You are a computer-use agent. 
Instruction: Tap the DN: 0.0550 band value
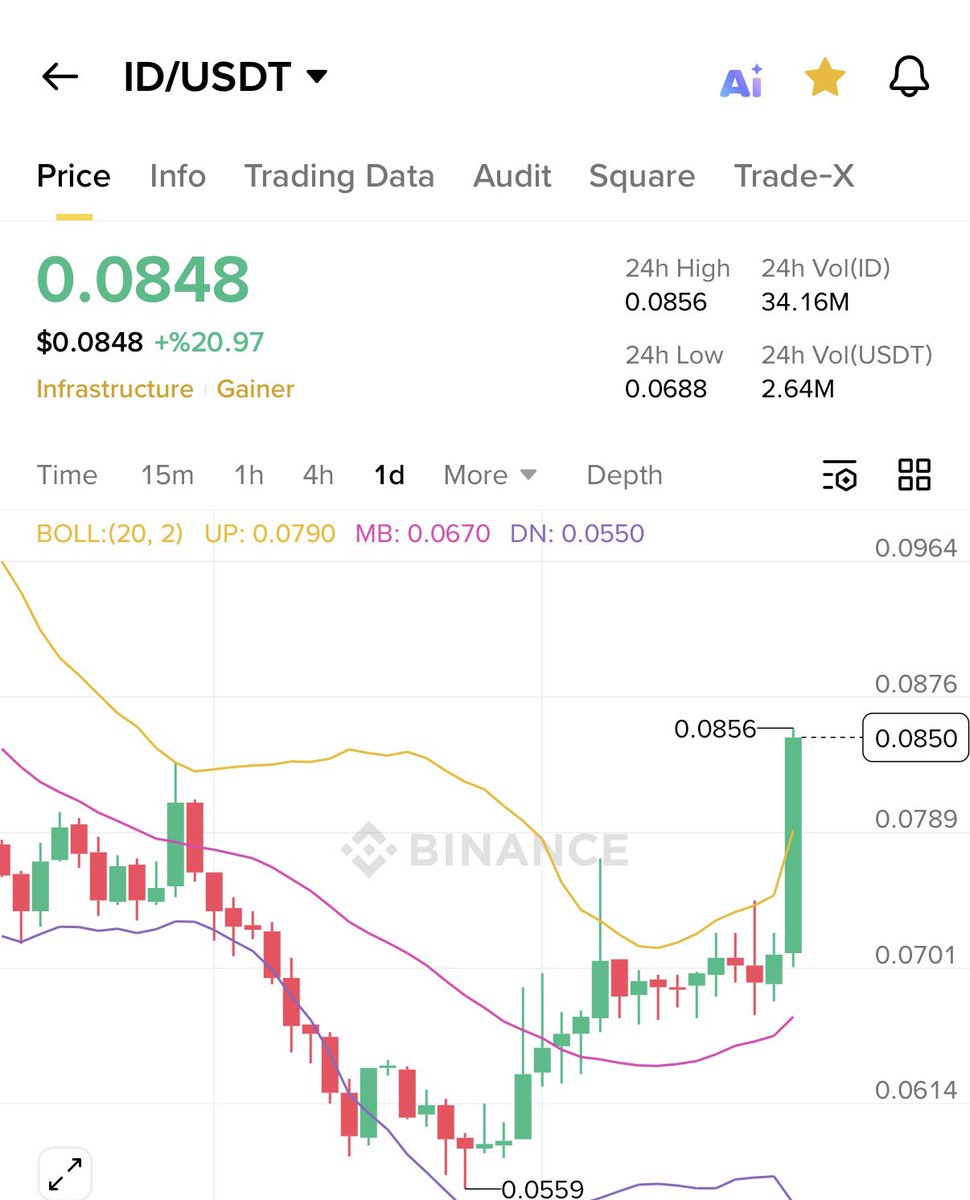577,533
